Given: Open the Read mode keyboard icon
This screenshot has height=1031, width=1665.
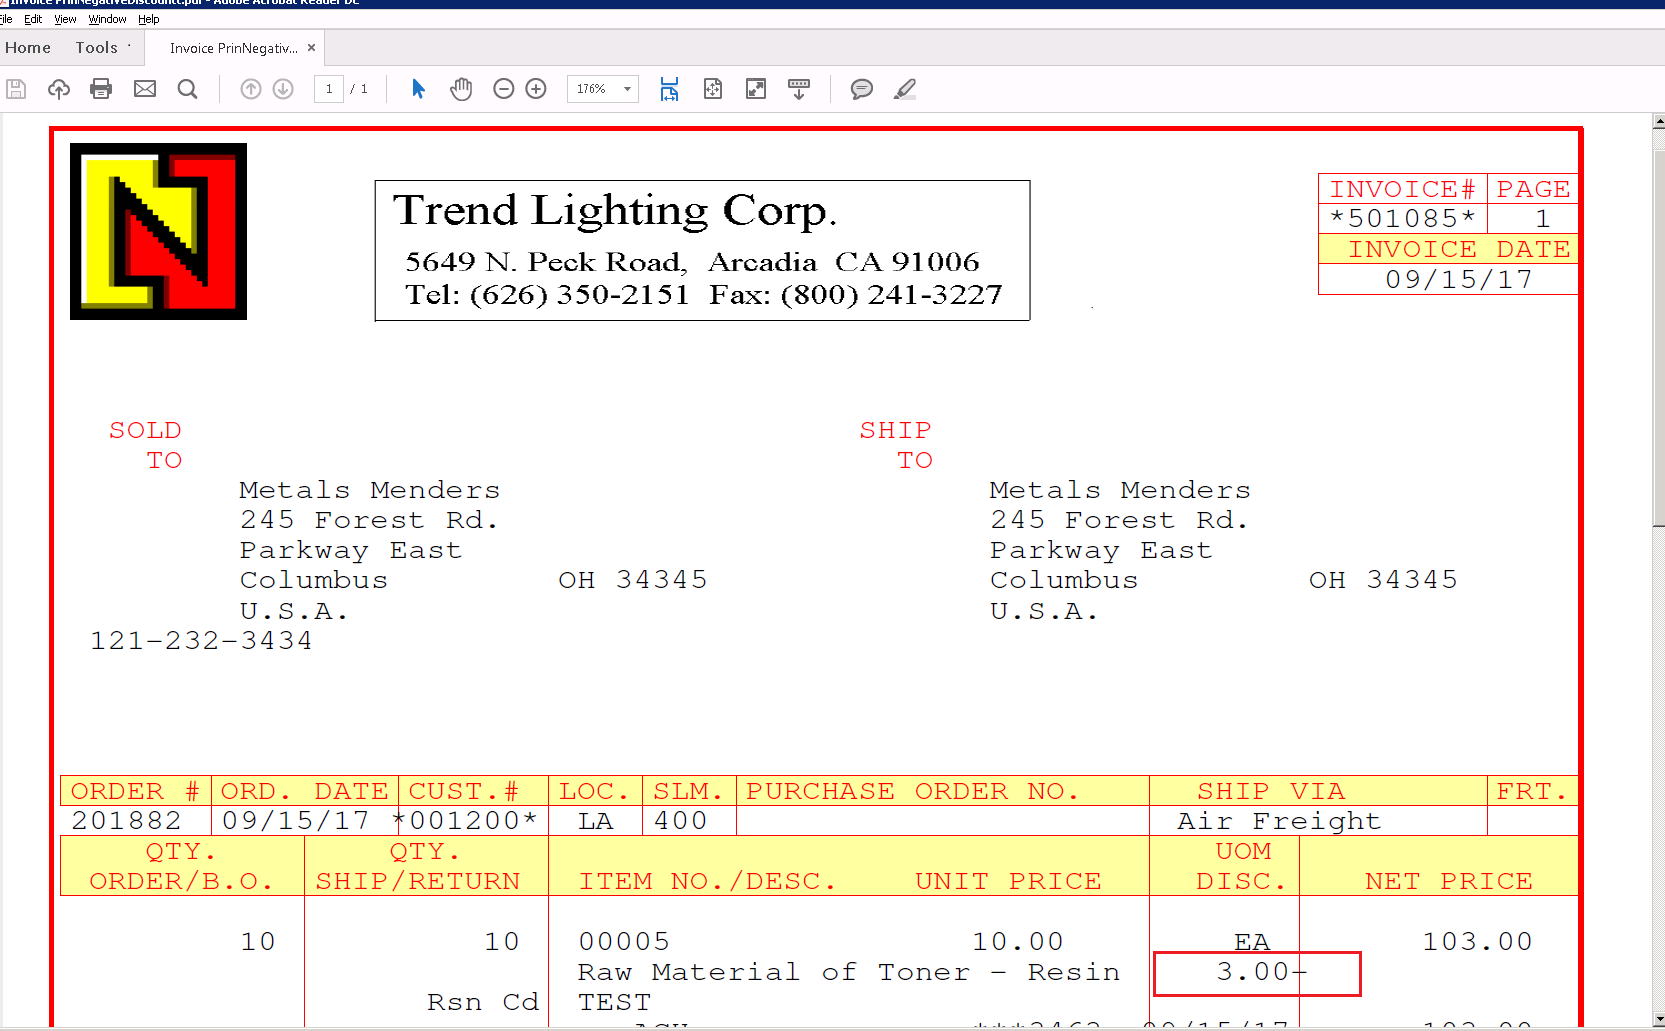Looking at the screenshot, I should [x=799, y=89].
